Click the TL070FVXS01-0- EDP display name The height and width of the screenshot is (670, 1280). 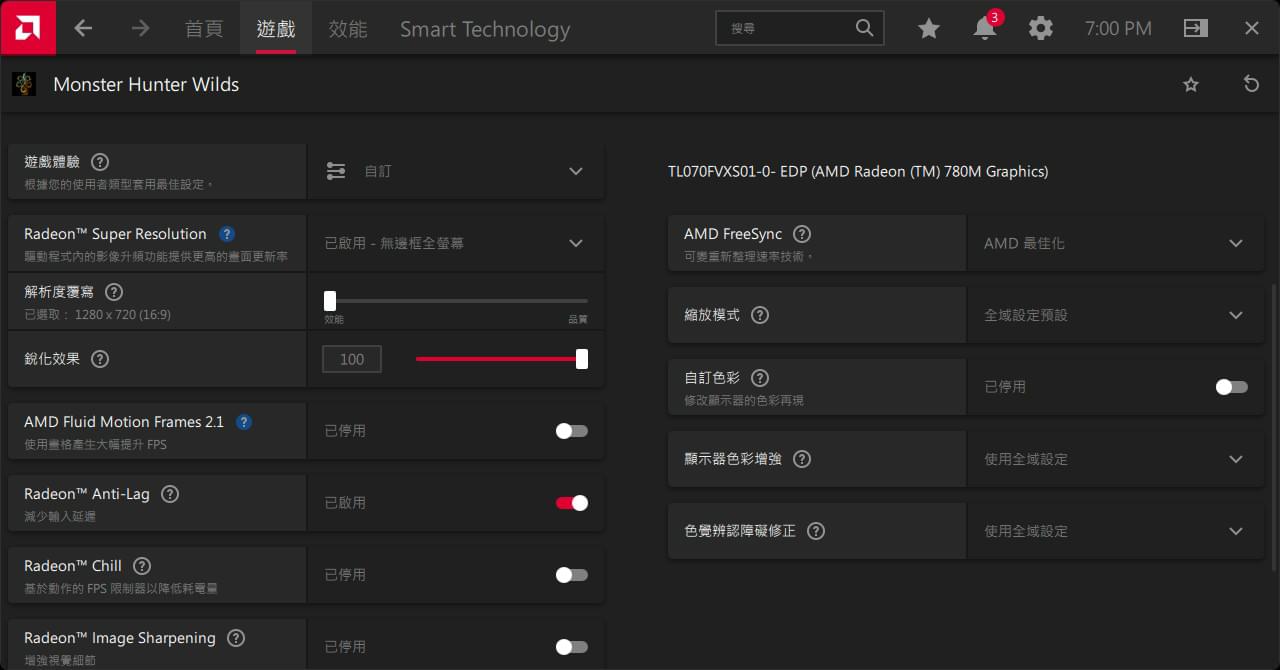tap(858, 172)
